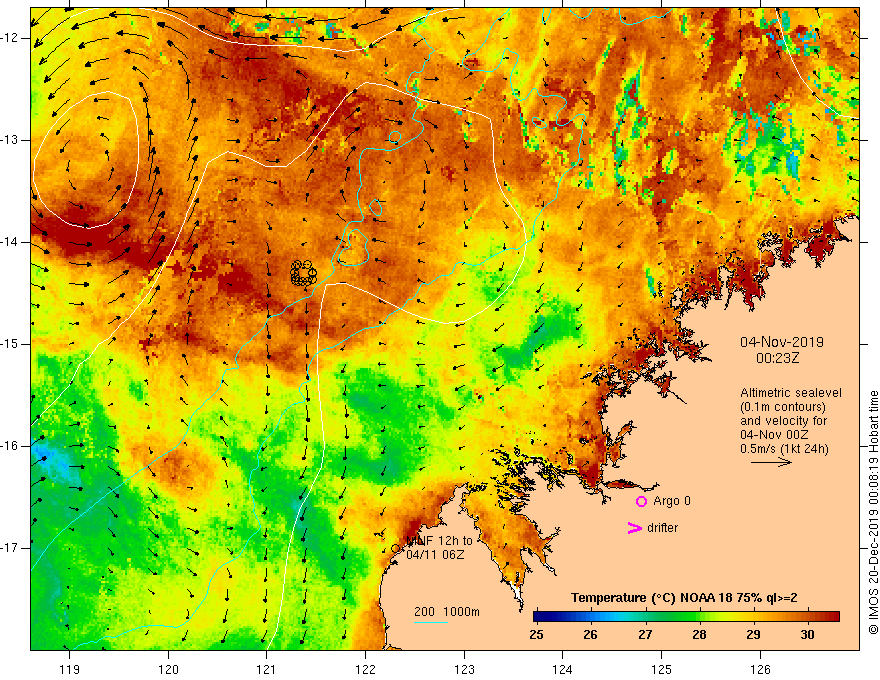Click the latitude axis label -15

(x=11, y=344)
